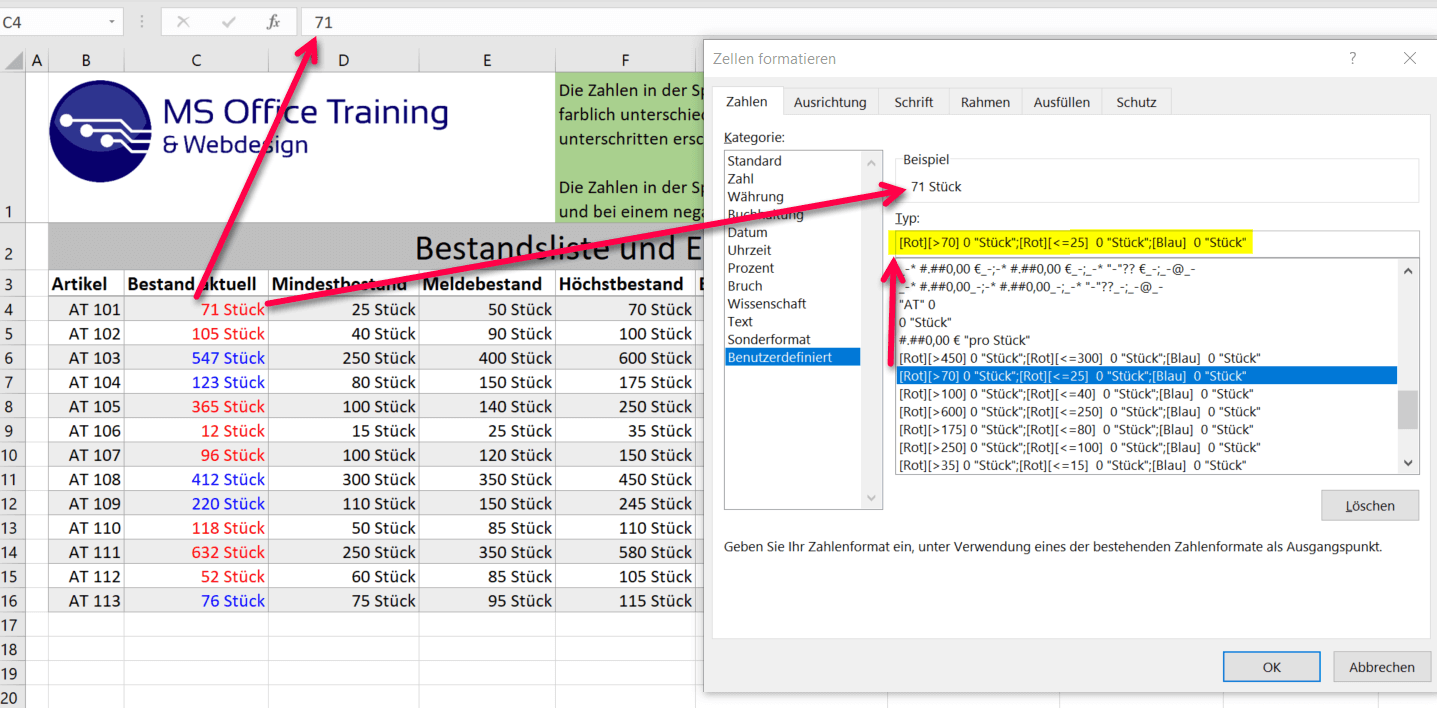Click the AT 113 article cell

tap(86, 600)
